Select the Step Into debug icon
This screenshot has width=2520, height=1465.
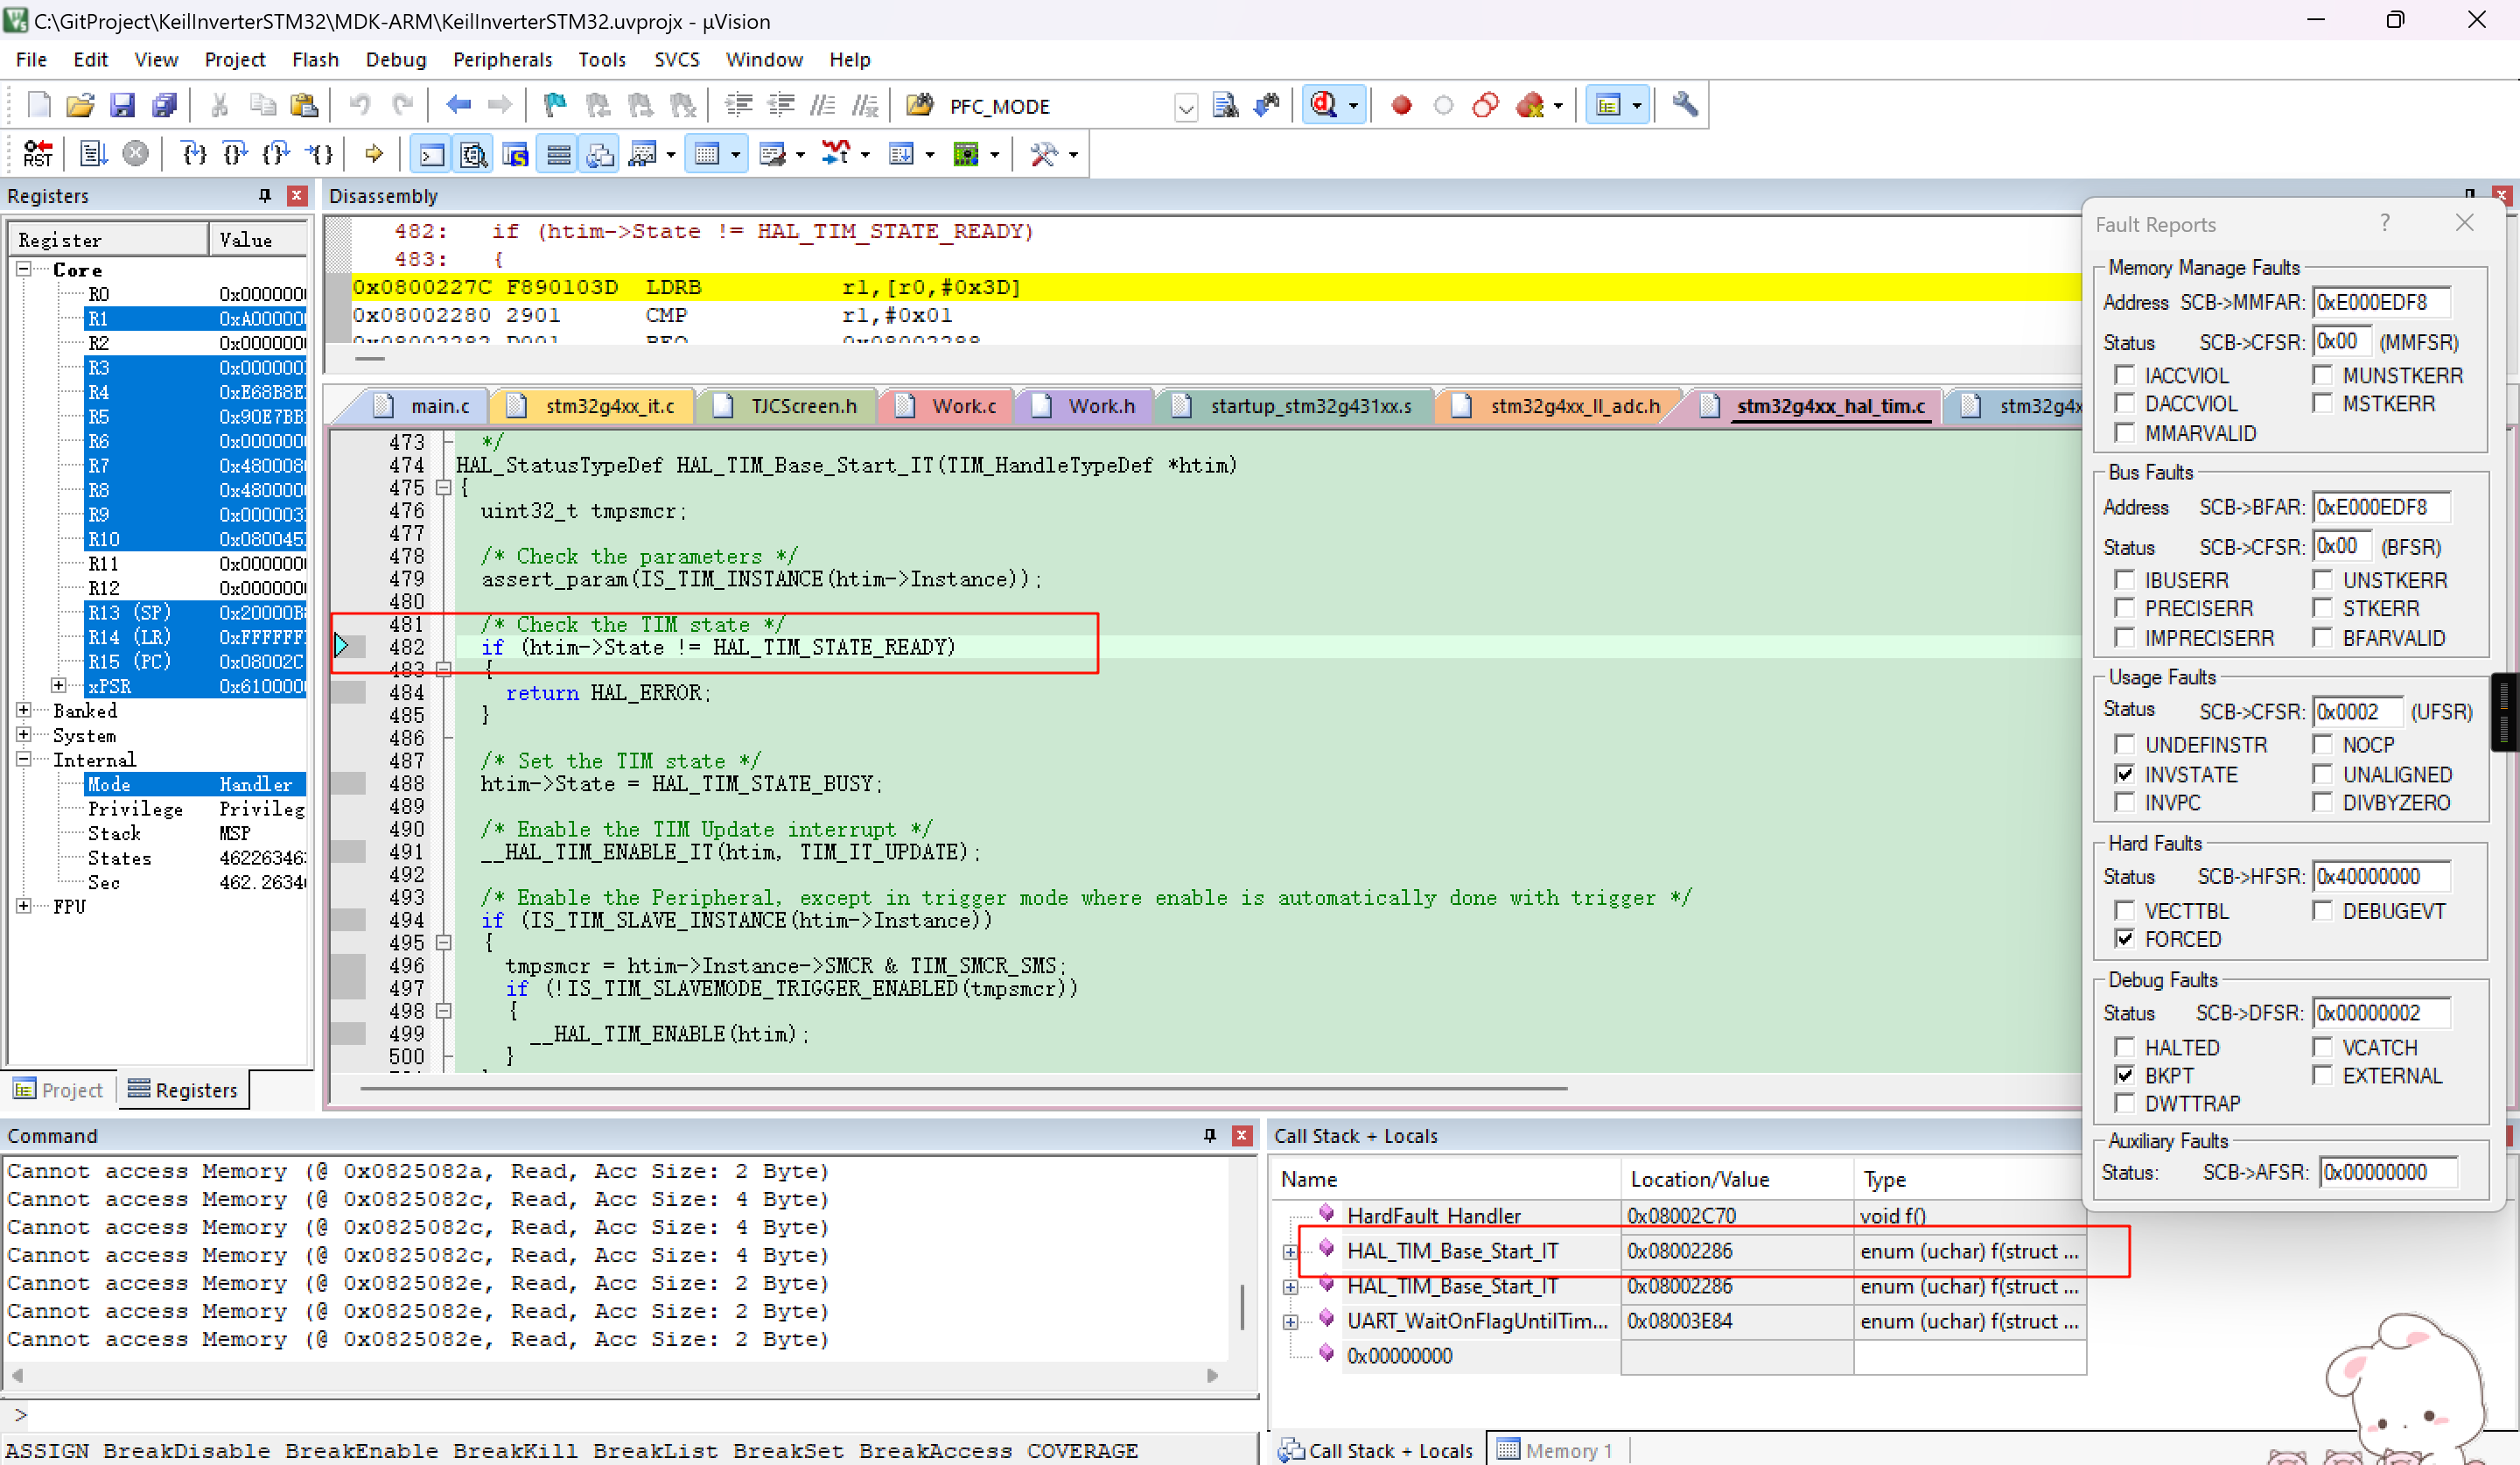coord(194,153)
